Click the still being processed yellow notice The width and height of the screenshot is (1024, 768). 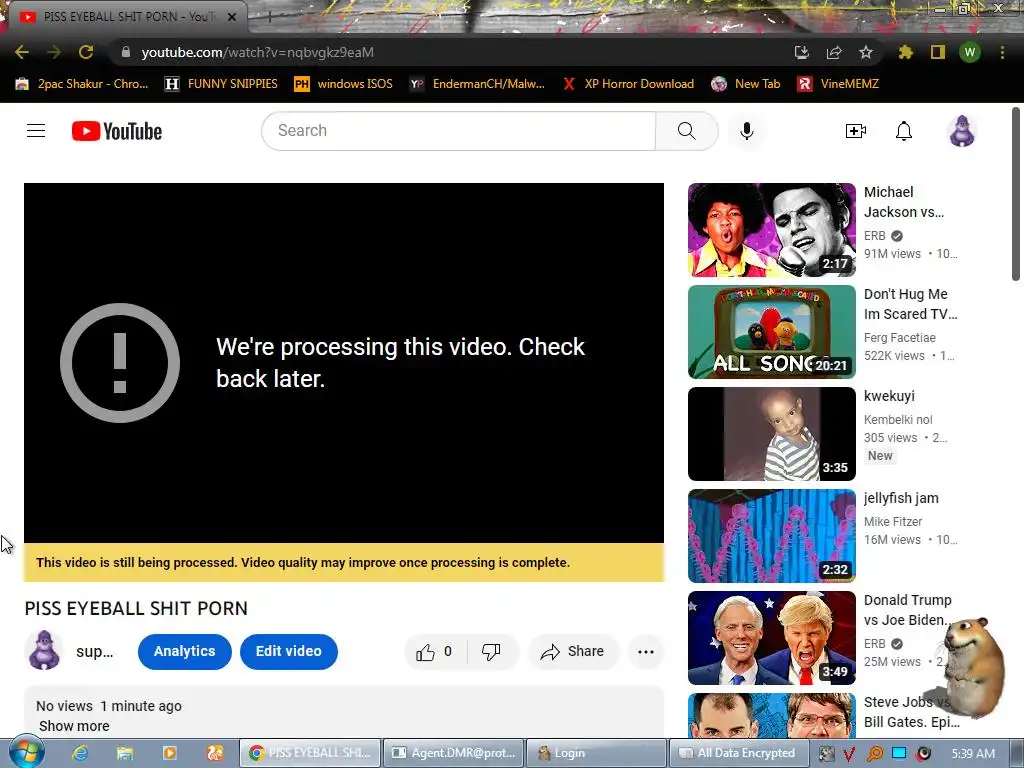(344, 562)
